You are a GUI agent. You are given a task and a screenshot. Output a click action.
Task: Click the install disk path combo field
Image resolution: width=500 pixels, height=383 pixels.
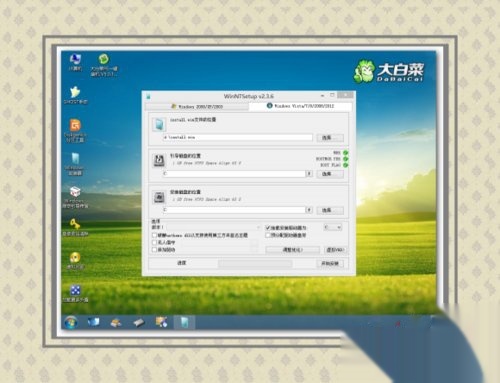click(x=238, y=210)
